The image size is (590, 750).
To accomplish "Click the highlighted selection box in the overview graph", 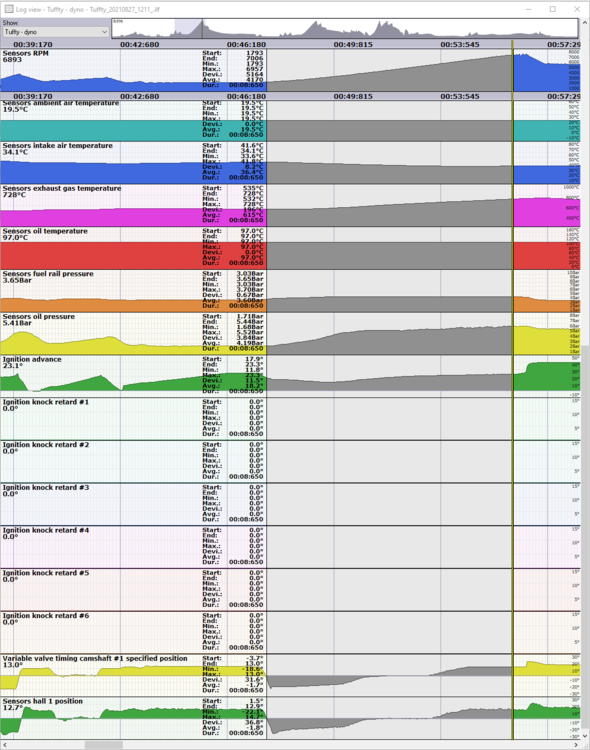I will coord(188,28).
